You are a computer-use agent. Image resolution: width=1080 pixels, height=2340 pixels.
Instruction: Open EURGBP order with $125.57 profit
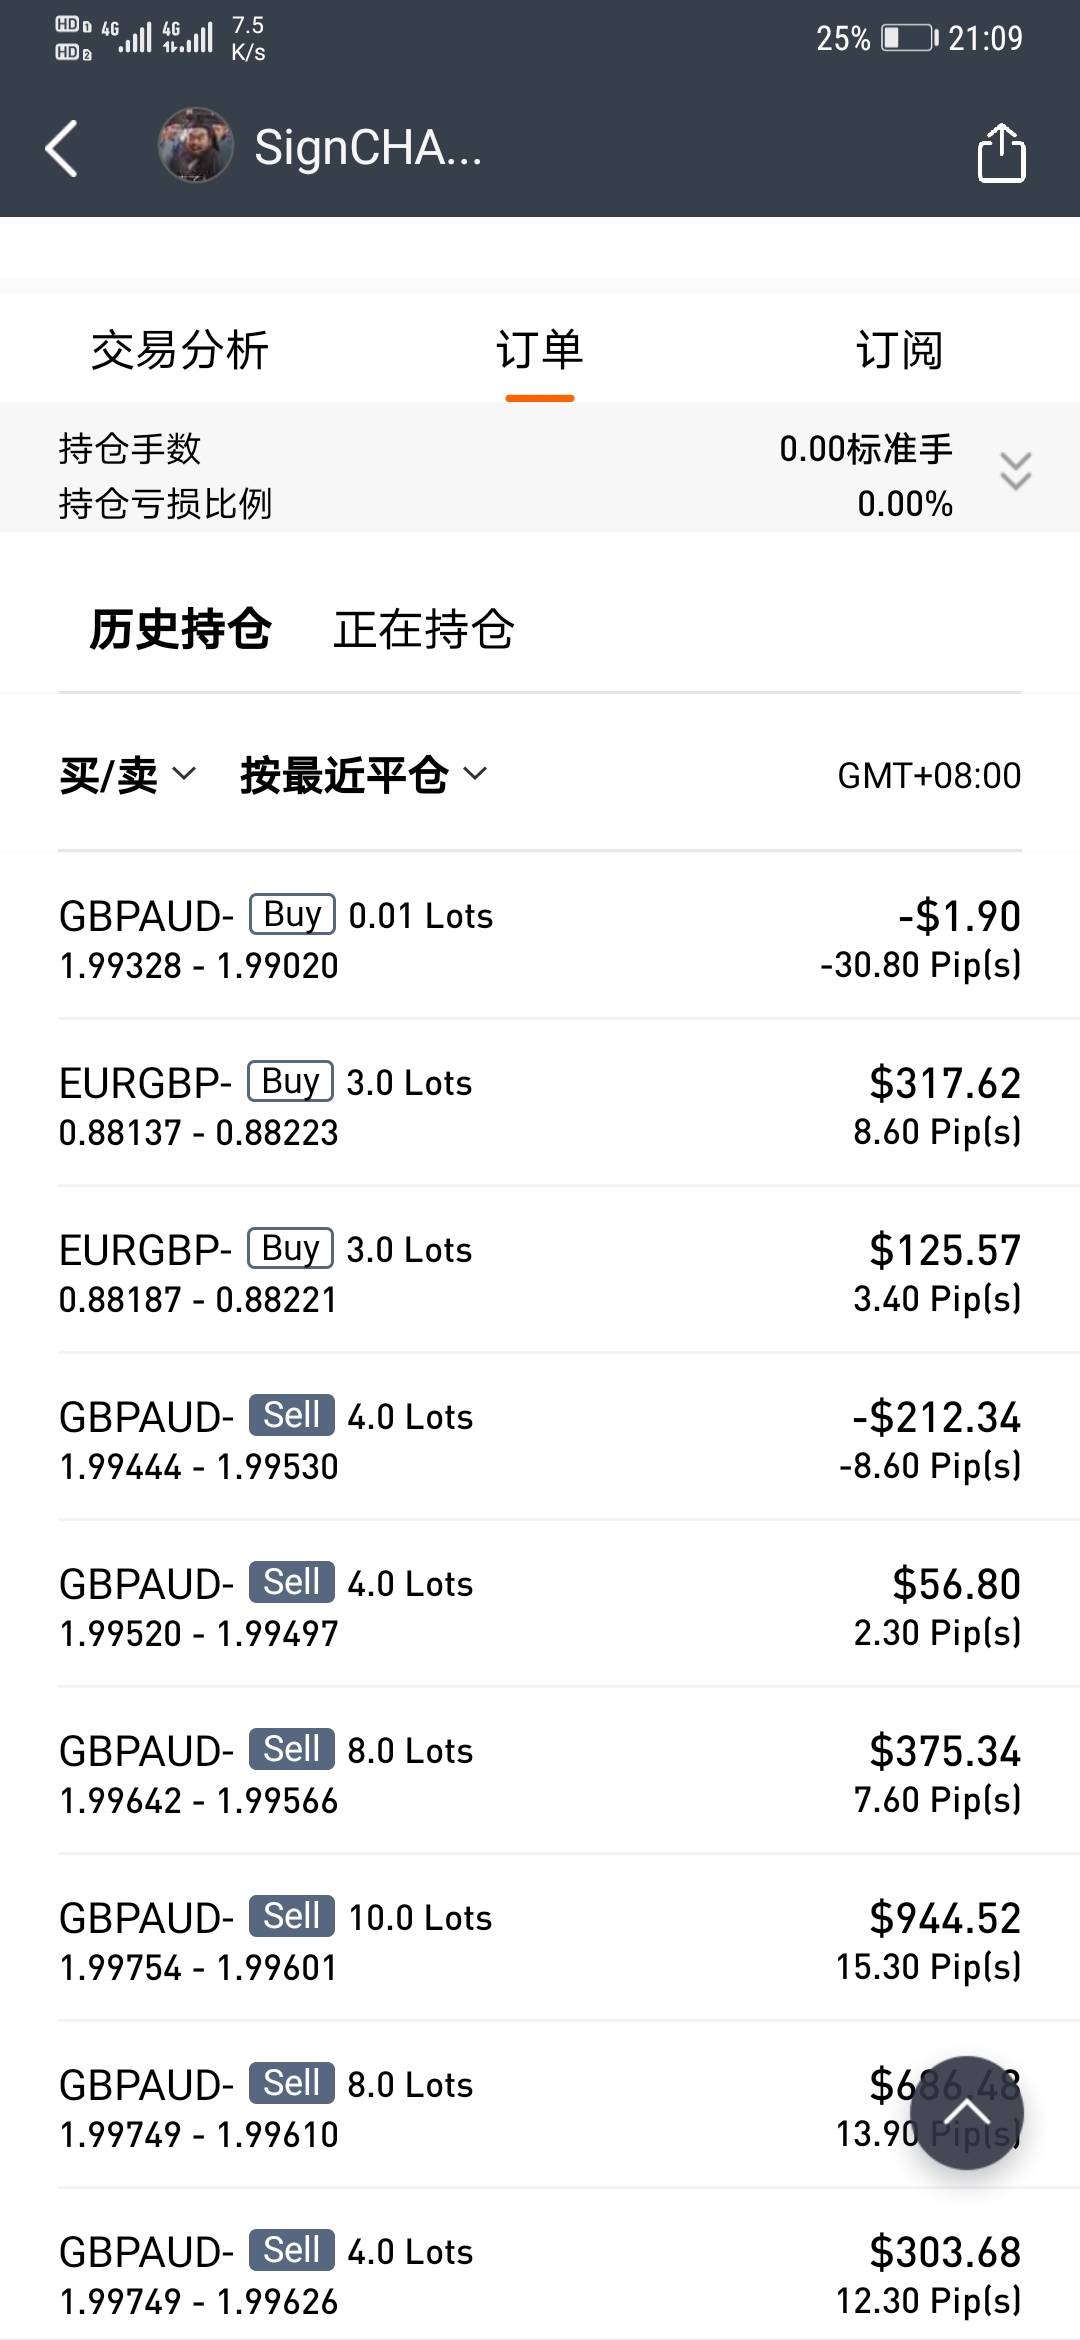(x=540, y=1273)
